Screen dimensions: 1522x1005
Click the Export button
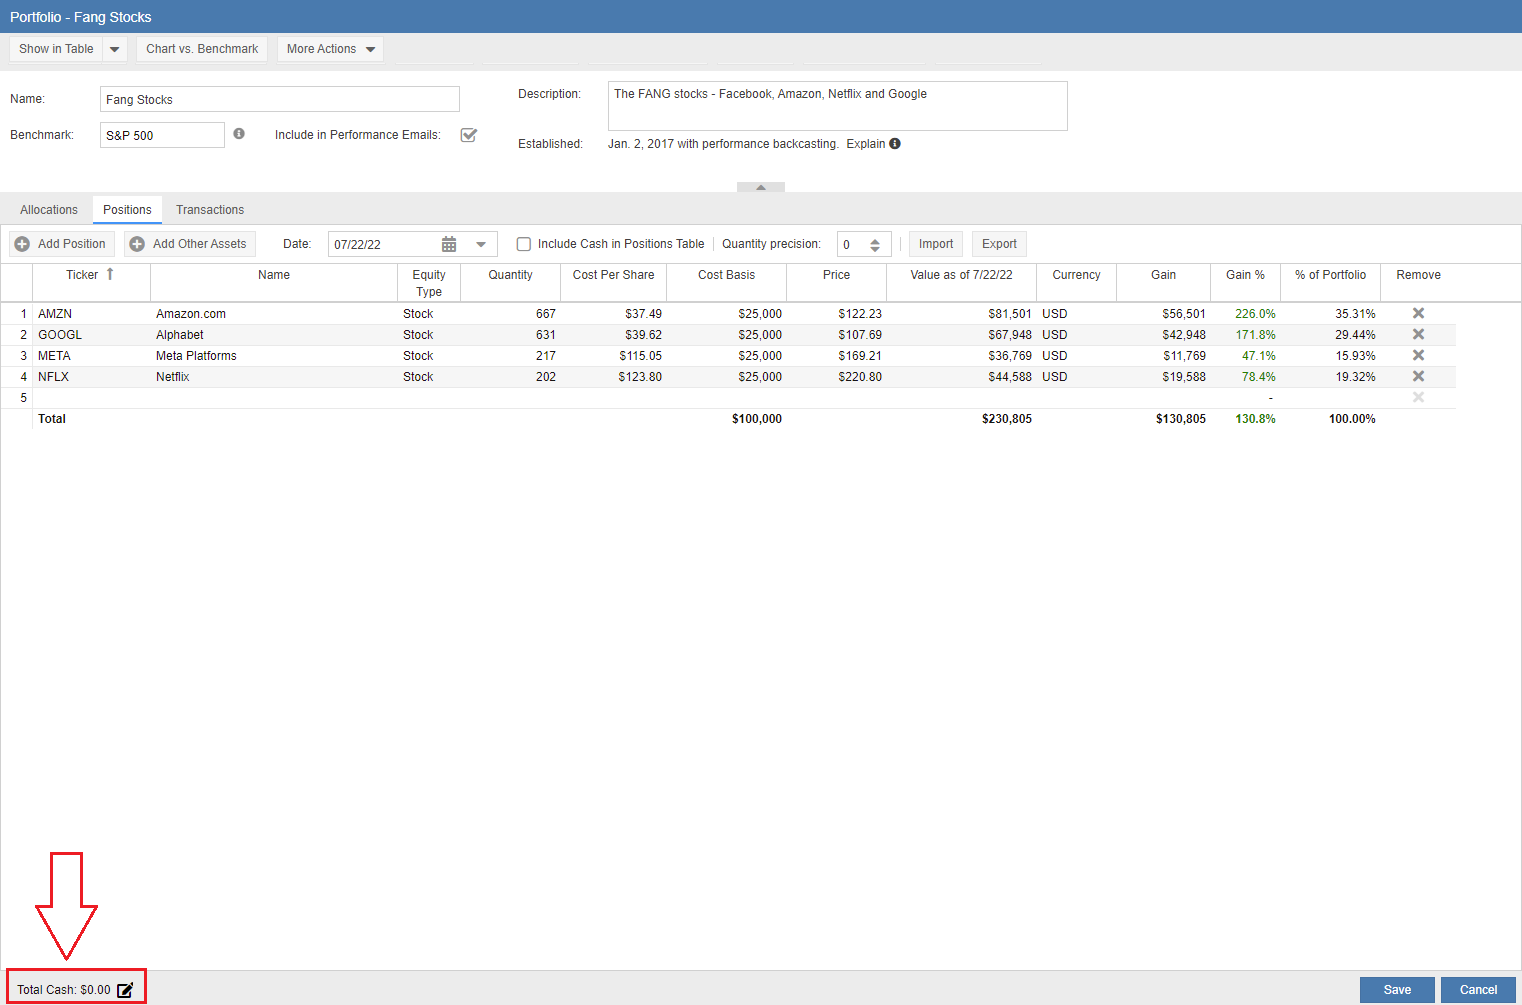(x=998, y=244)
